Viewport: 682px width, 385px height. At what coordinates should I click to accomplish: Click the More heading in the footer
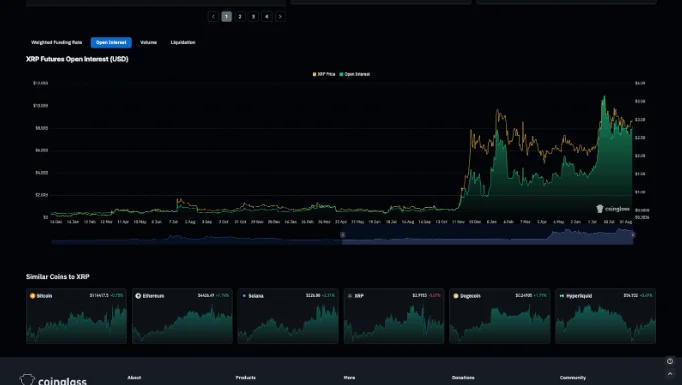pyautogui.click(x=349, y=378)
